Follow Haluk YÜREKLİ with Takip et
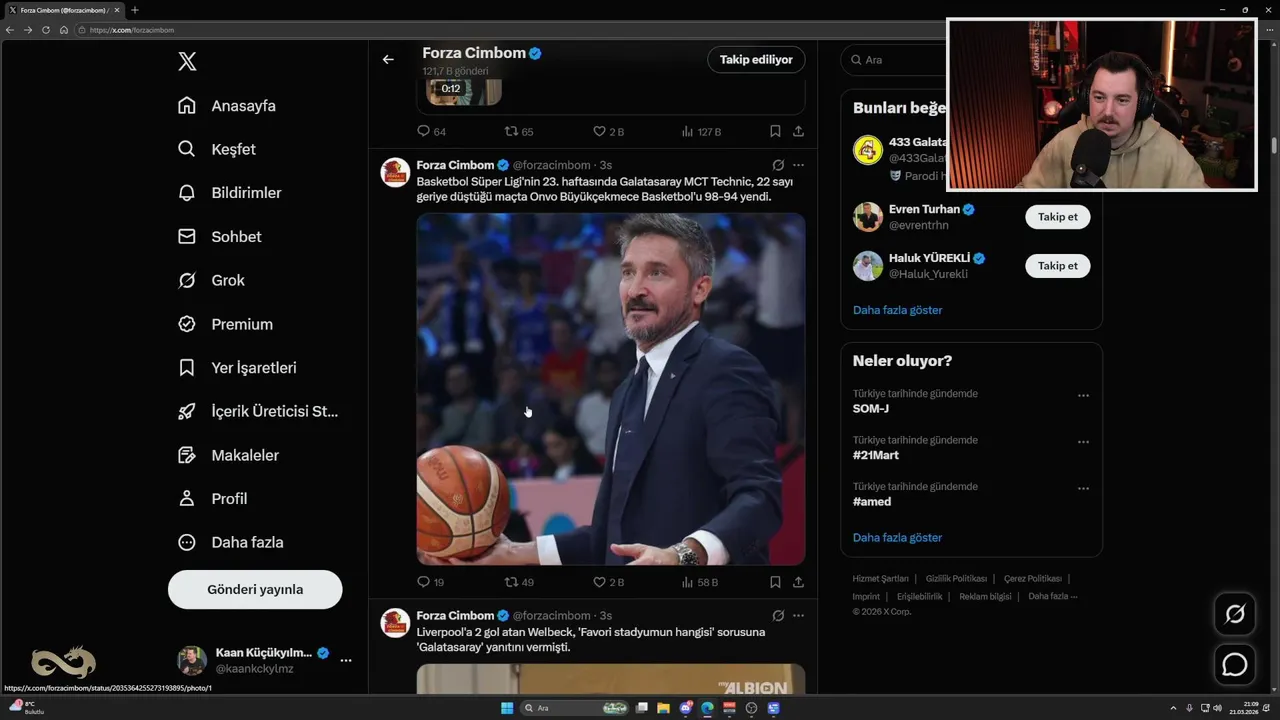The image size is (1280, 720). (1057, 266)
